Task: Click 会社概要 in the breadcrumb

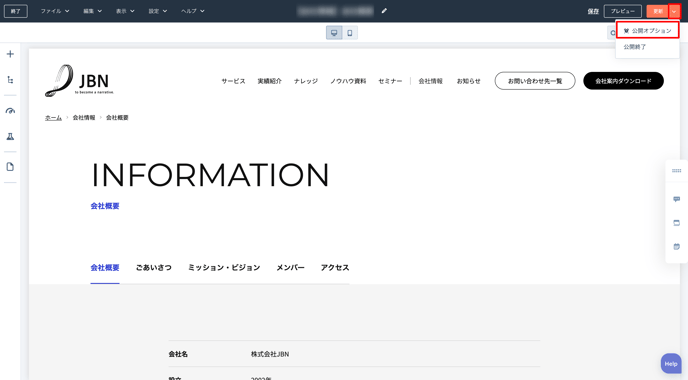Action: [x=117, y=118]
